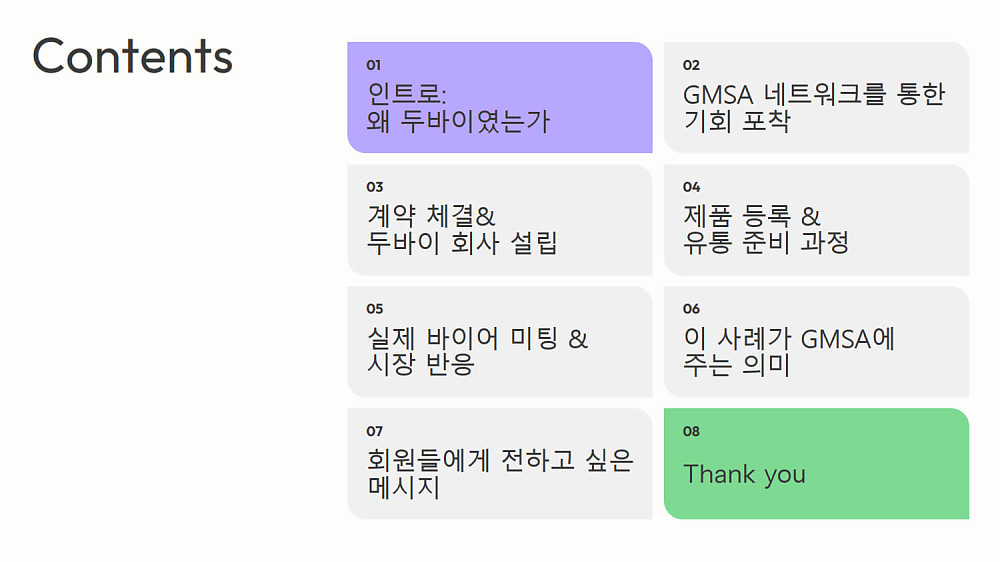Select the 01 number label on the purple card
Viewport: 1000px width, 562px height.
(374, 65)
